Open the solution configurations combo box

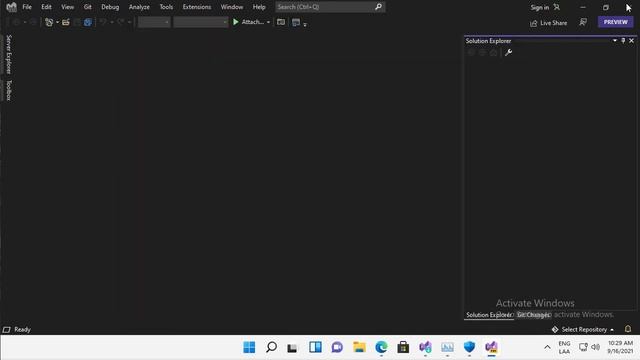tap(154, 22)
